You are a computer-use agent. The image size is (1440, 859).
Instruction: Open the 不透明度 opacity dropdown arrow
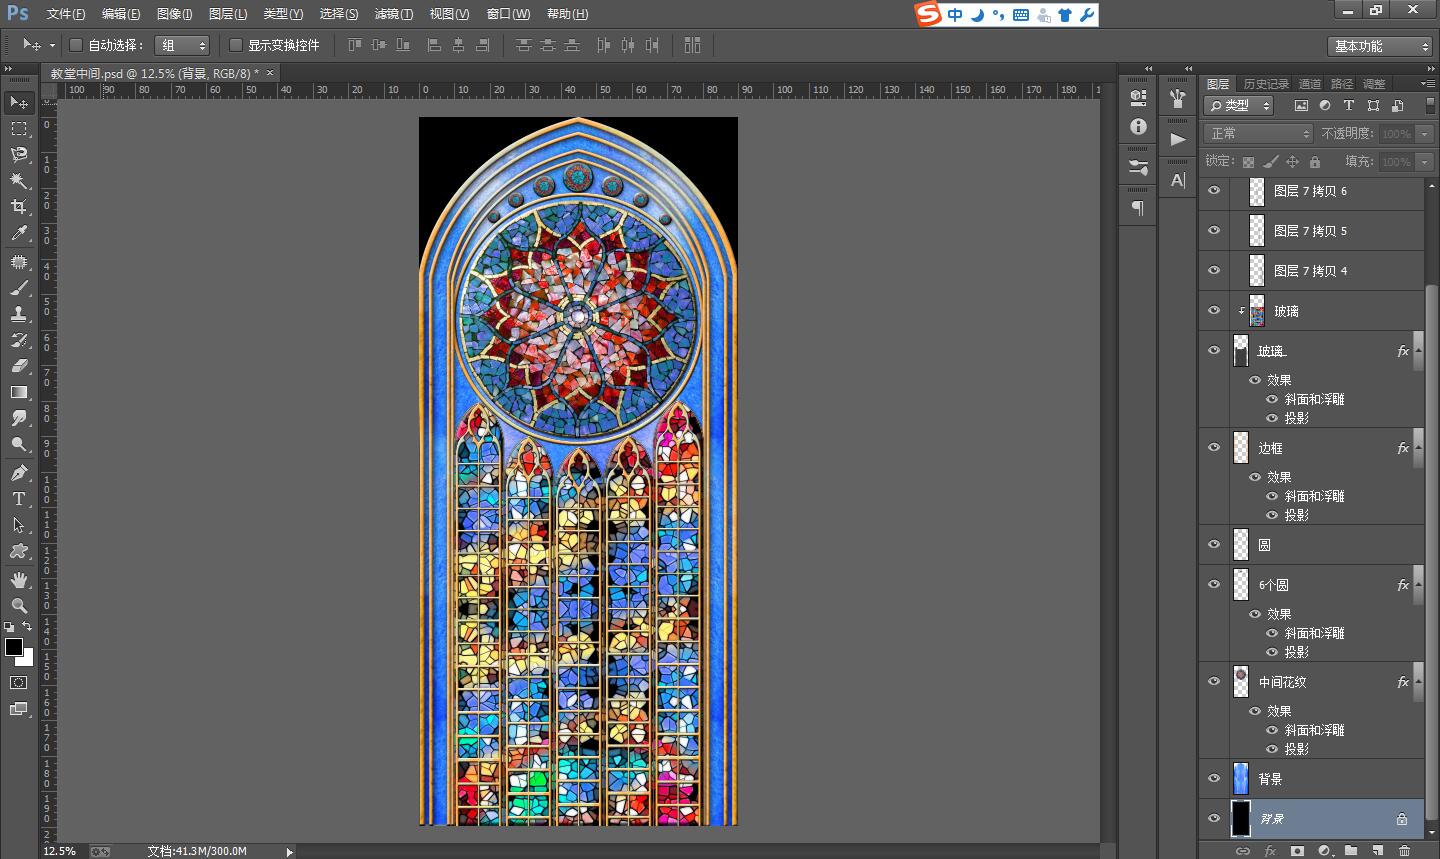point(1425,133)
